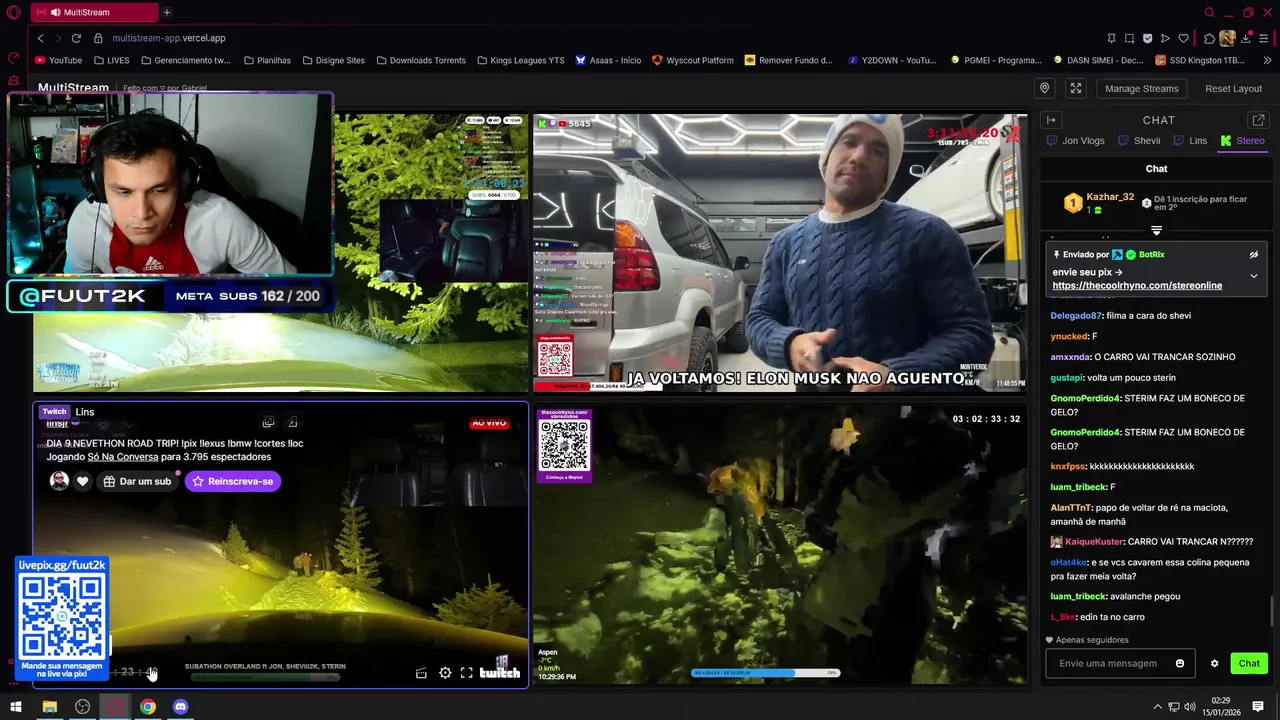The width and height of the screenshot is (1280, 720).
Task: Click username AlanTTnT in chat
Action: (x=1071, y=508)
